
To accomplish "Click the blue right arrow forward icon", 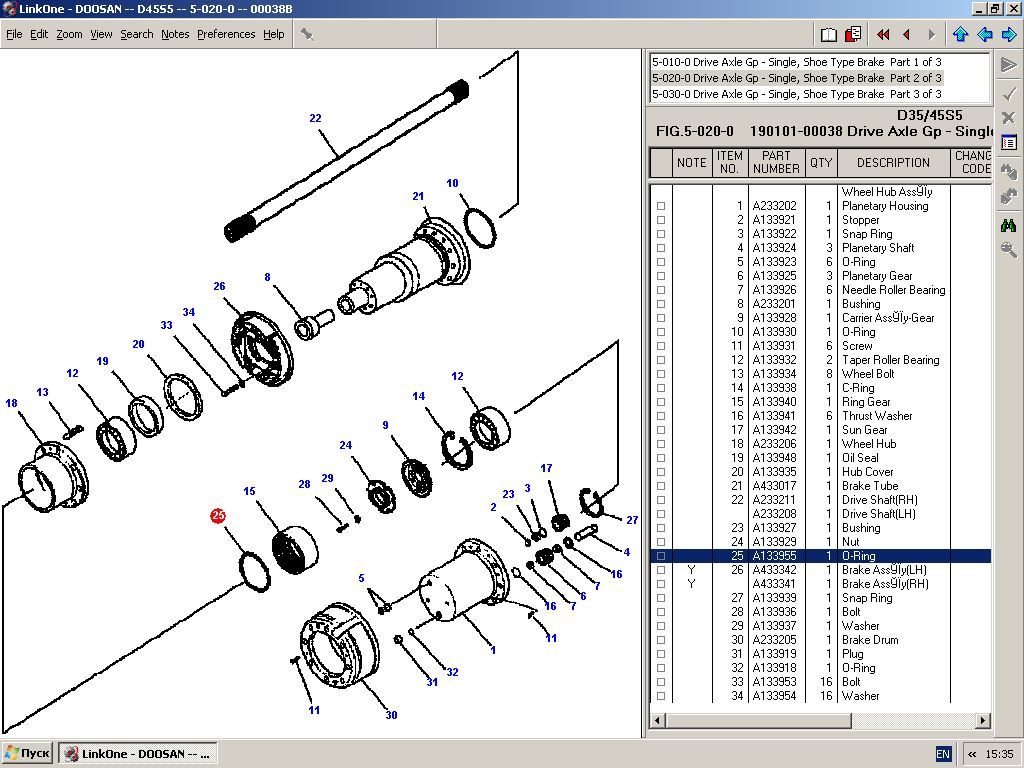I will [x=1009, y=35].
